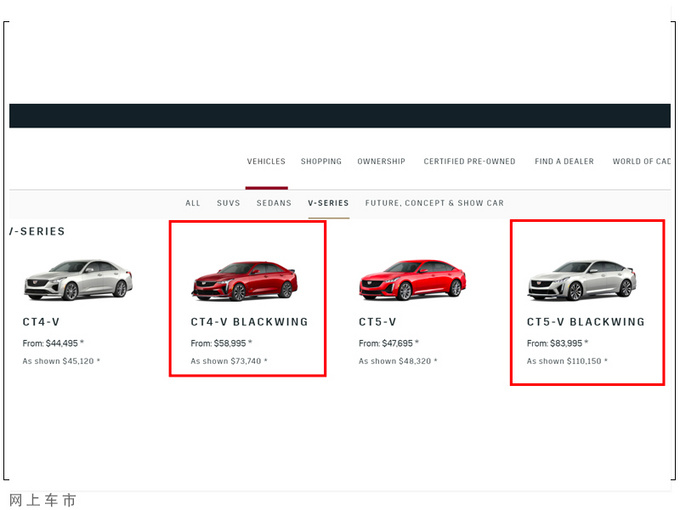
Task: Open the CT4-V model title link
Action: point(43,323)
